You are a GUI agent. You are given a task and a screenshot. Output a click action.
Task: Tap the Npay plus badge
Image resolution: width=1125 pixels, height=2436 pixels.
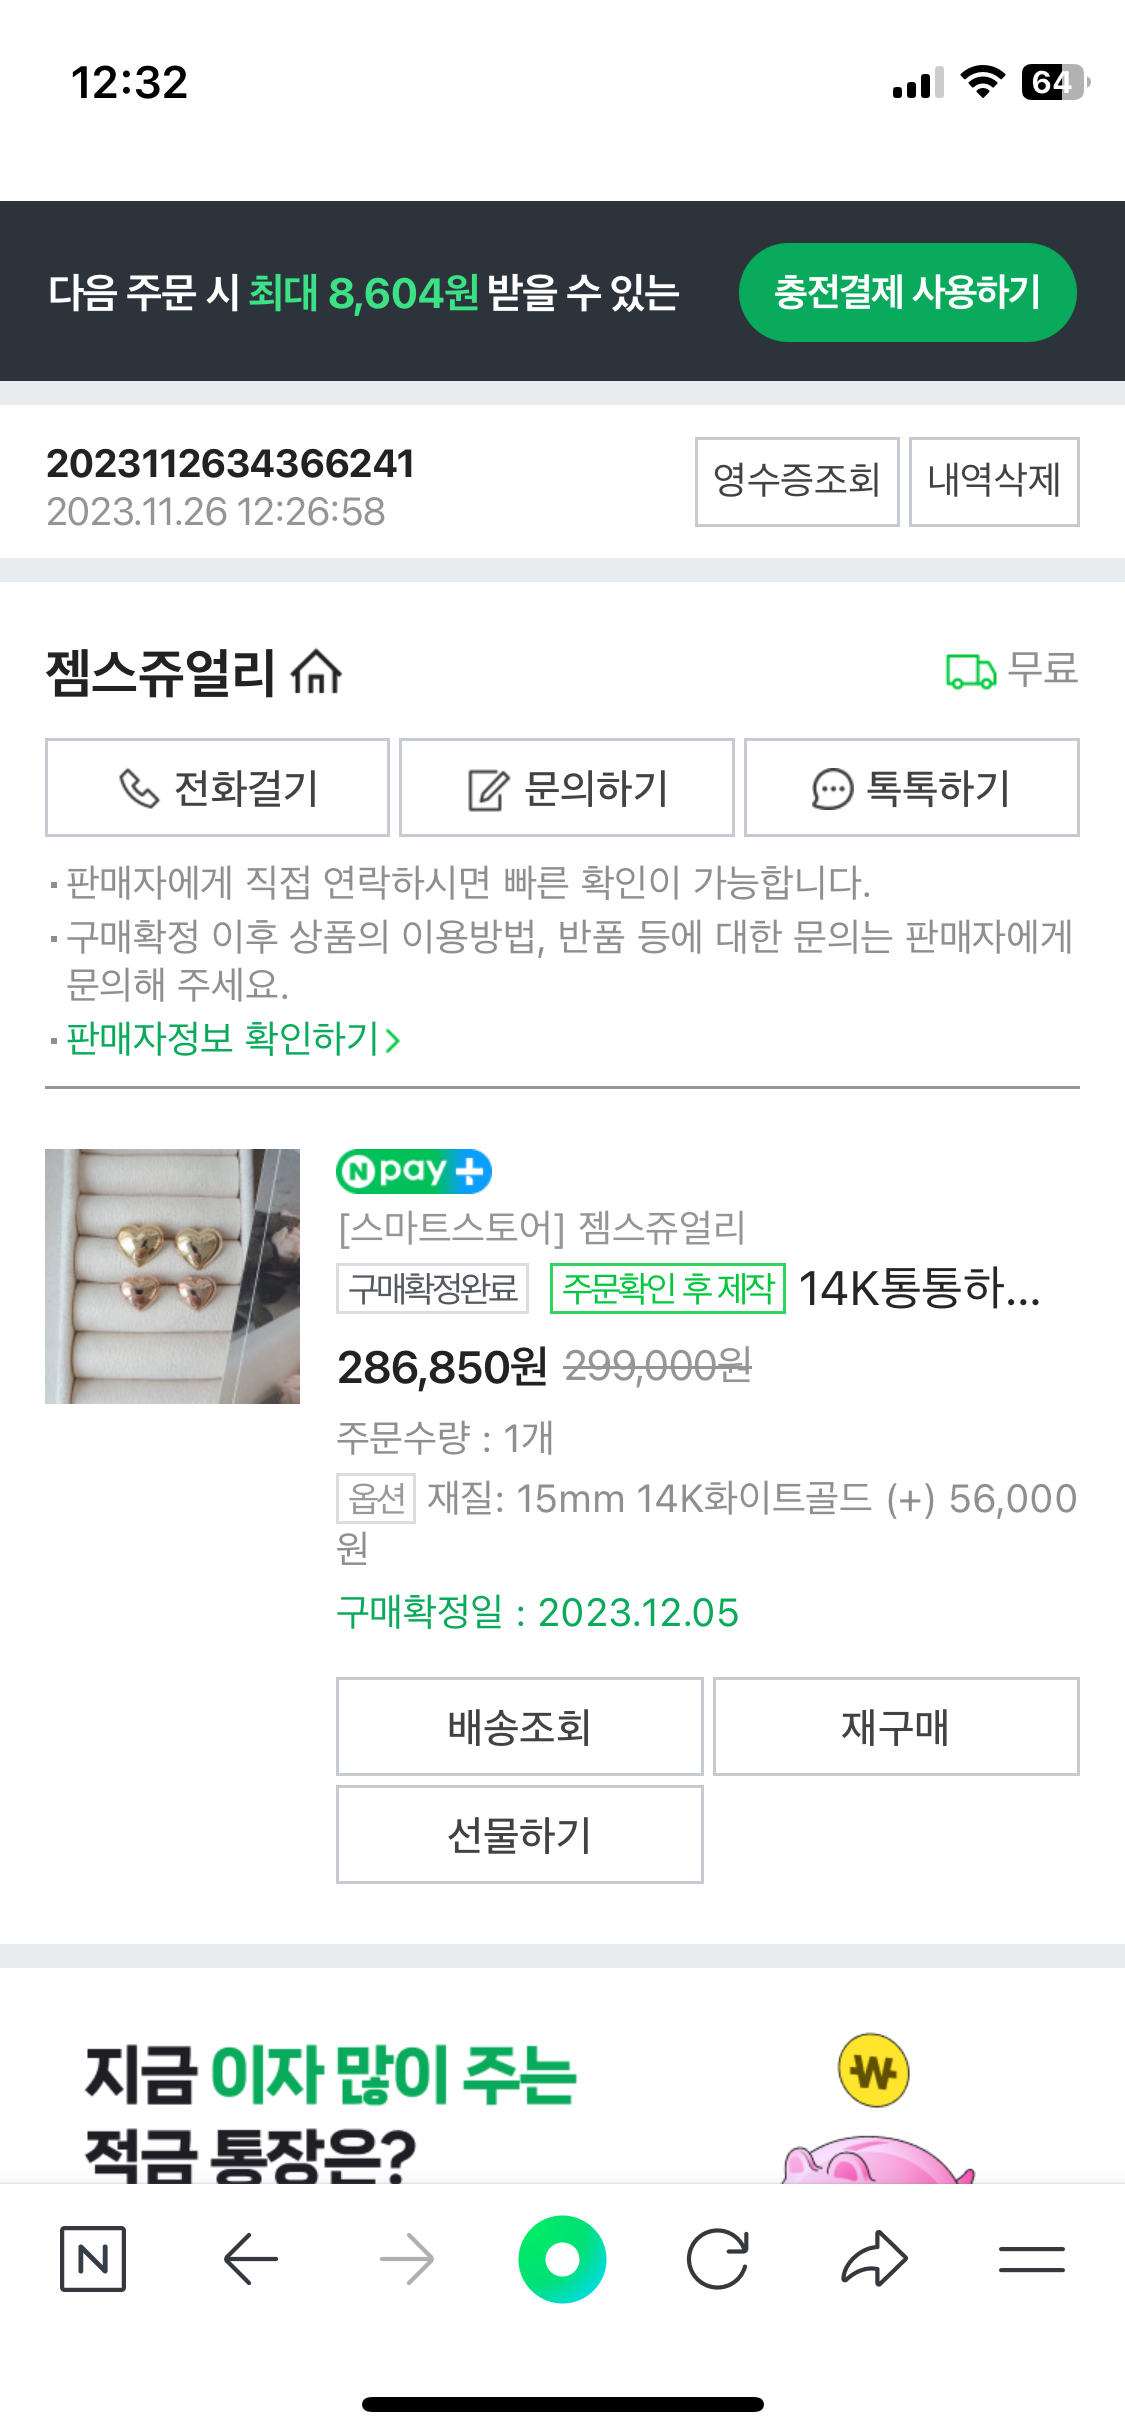[x=414, y=1171]
